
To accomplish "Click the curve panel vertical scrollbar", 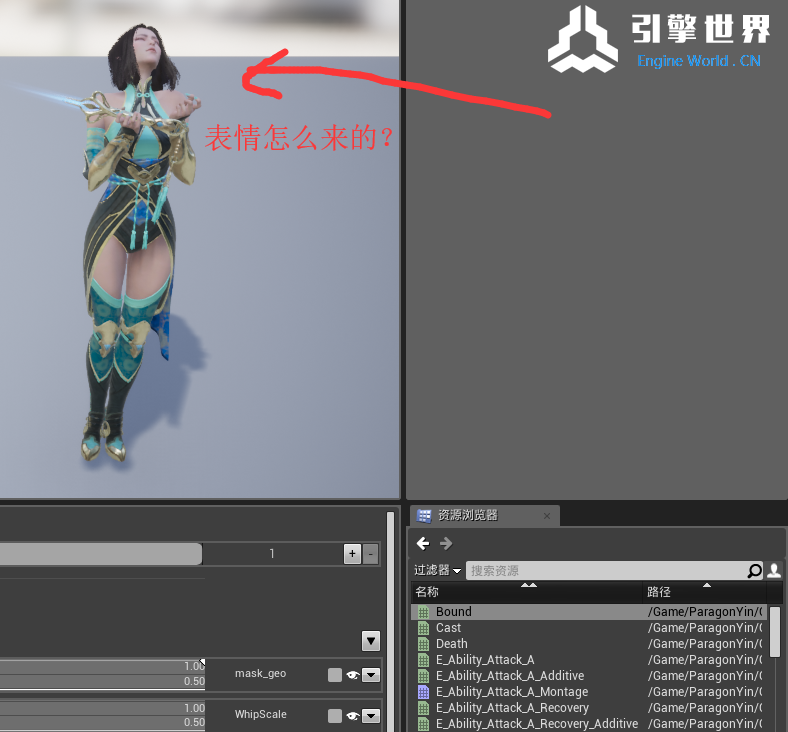I will coord(390,621).
